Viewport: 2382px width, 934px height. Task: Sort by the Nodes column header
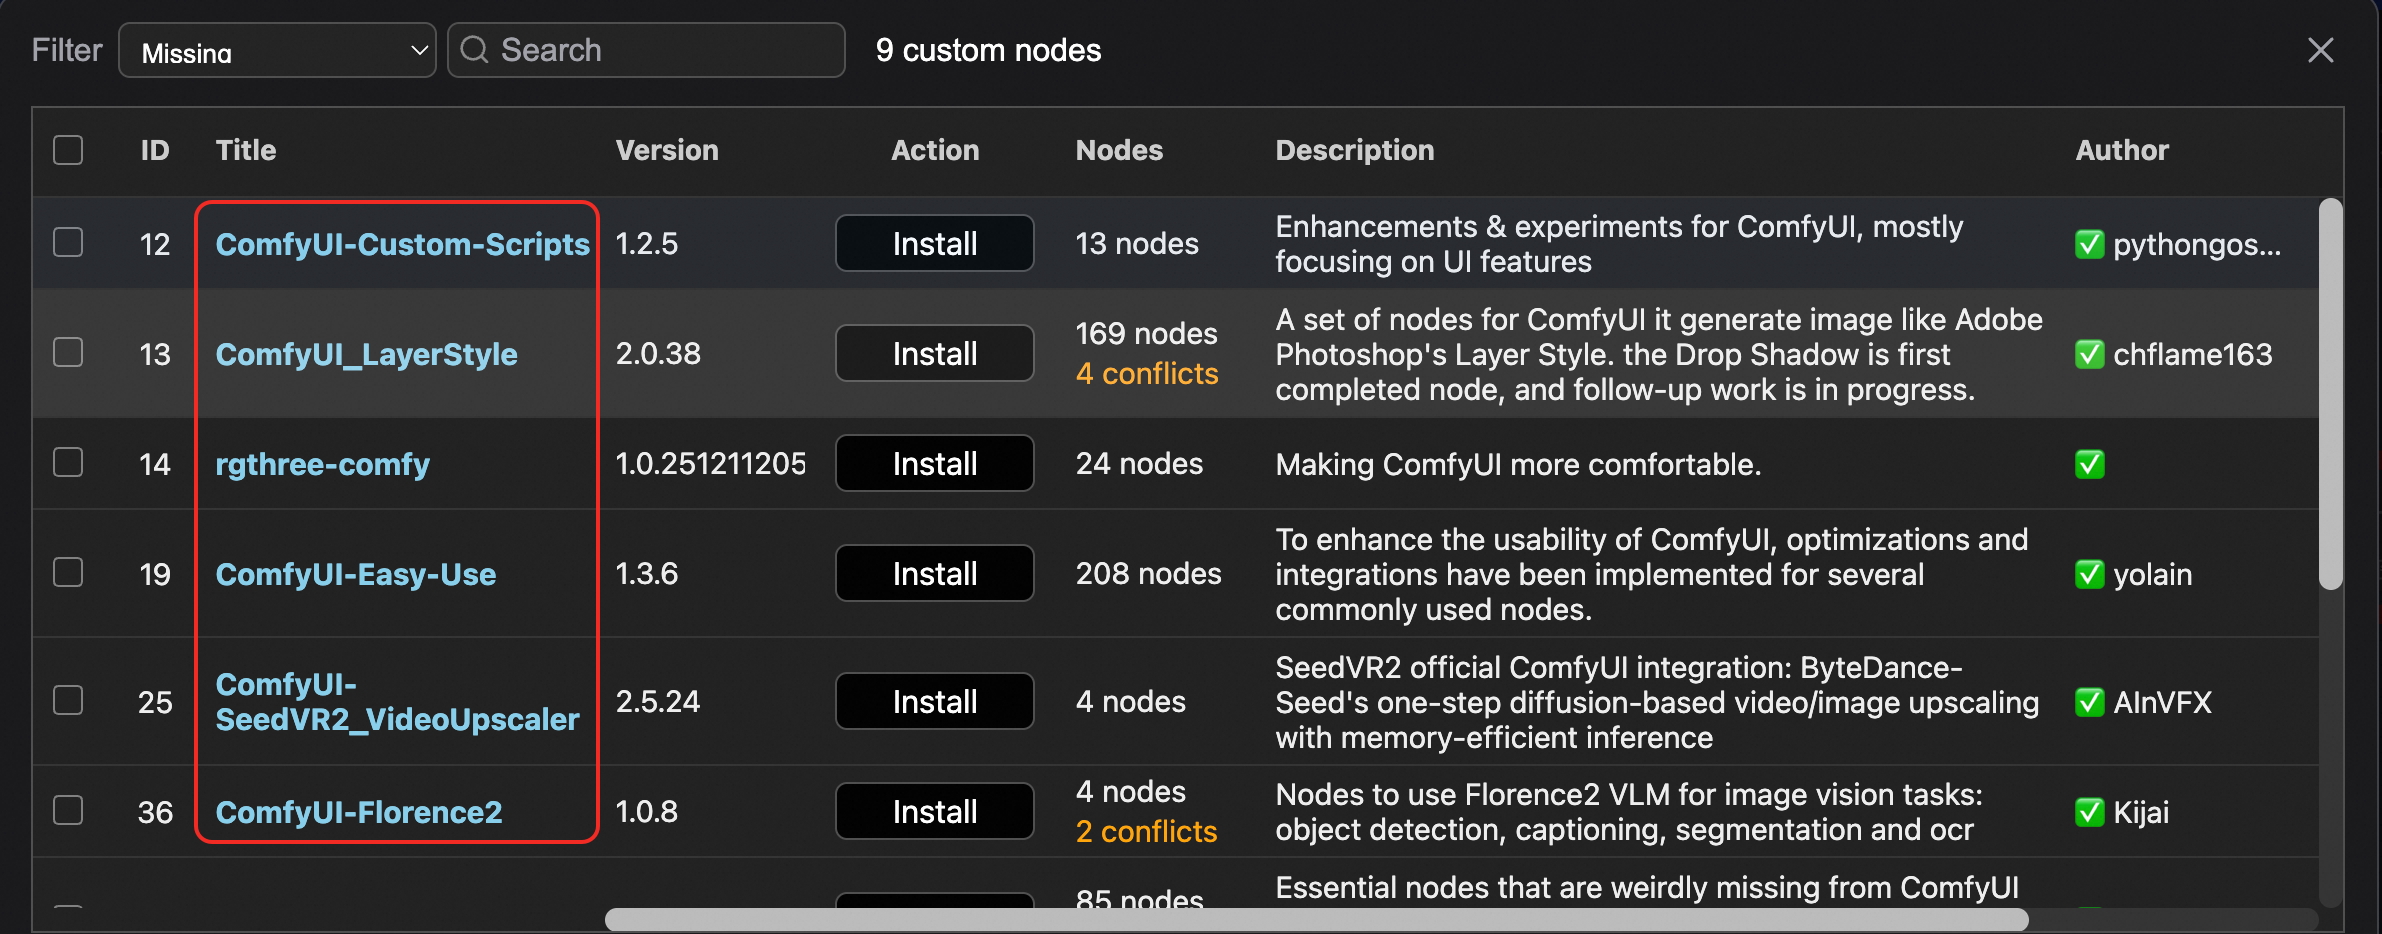tap(1119, 150)
